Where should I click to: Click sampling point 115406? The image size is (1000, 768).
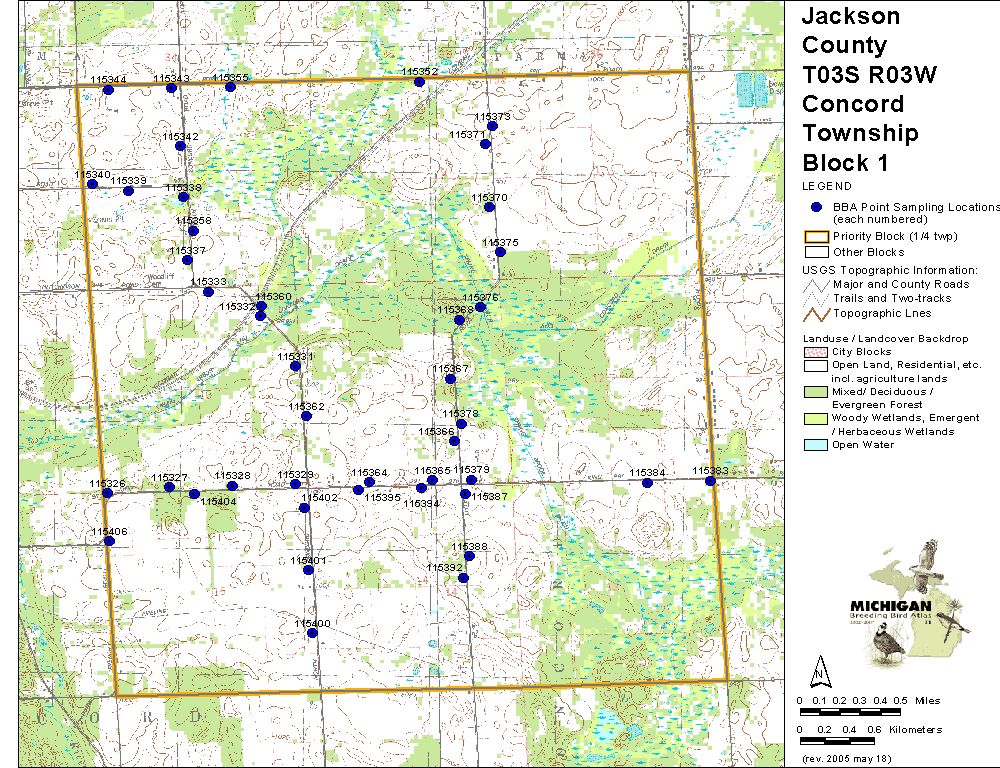point(109,541)
